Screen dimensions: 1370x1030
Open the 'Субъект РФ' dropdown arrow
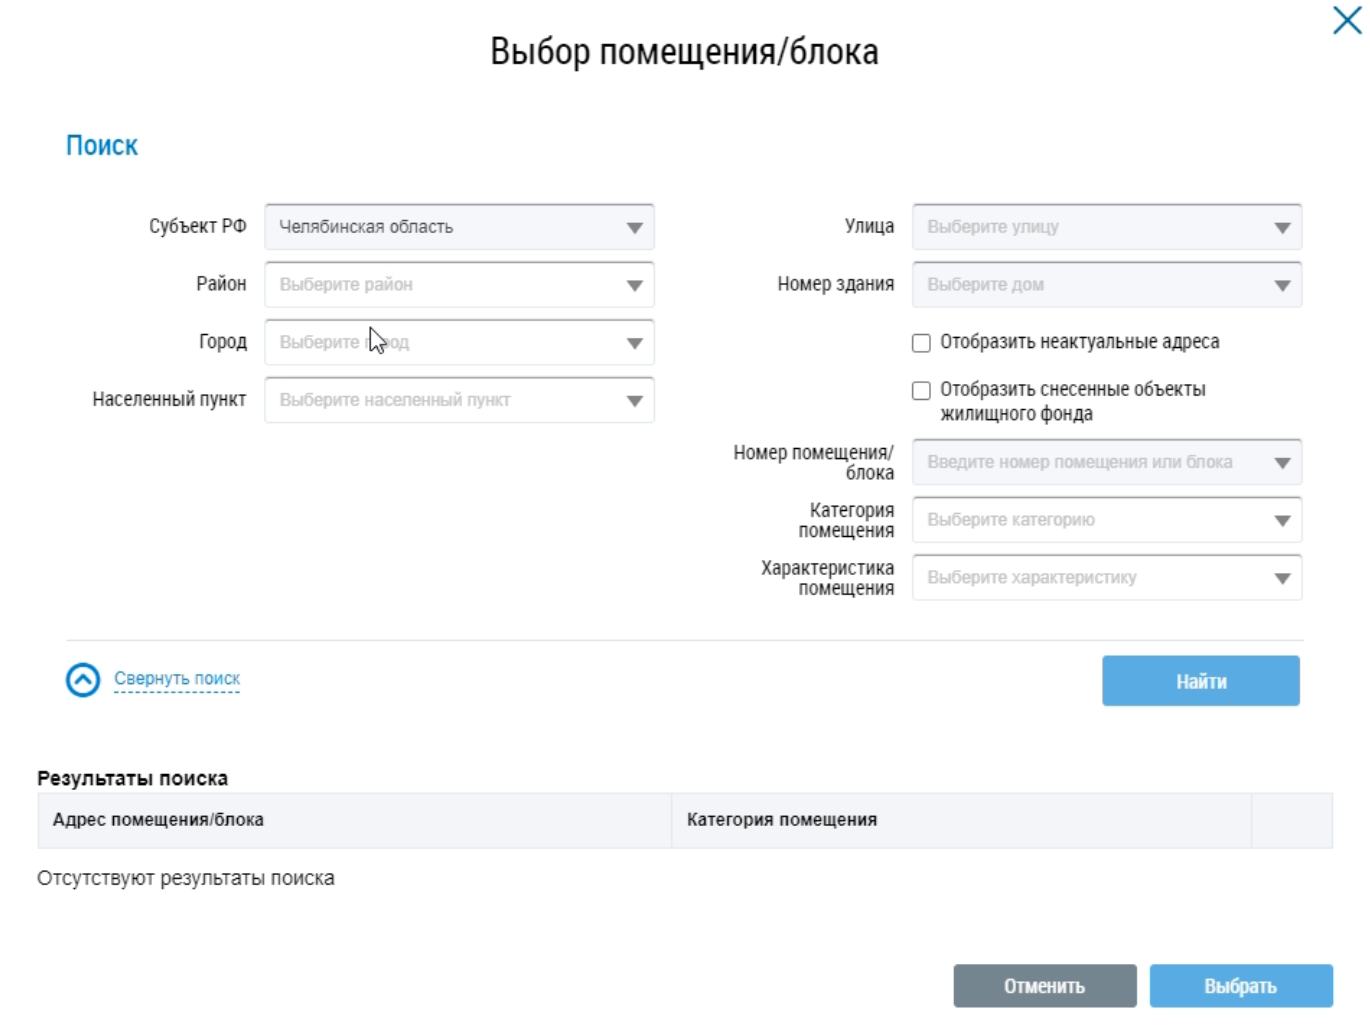pyautogui.click(x=634, y=228)
